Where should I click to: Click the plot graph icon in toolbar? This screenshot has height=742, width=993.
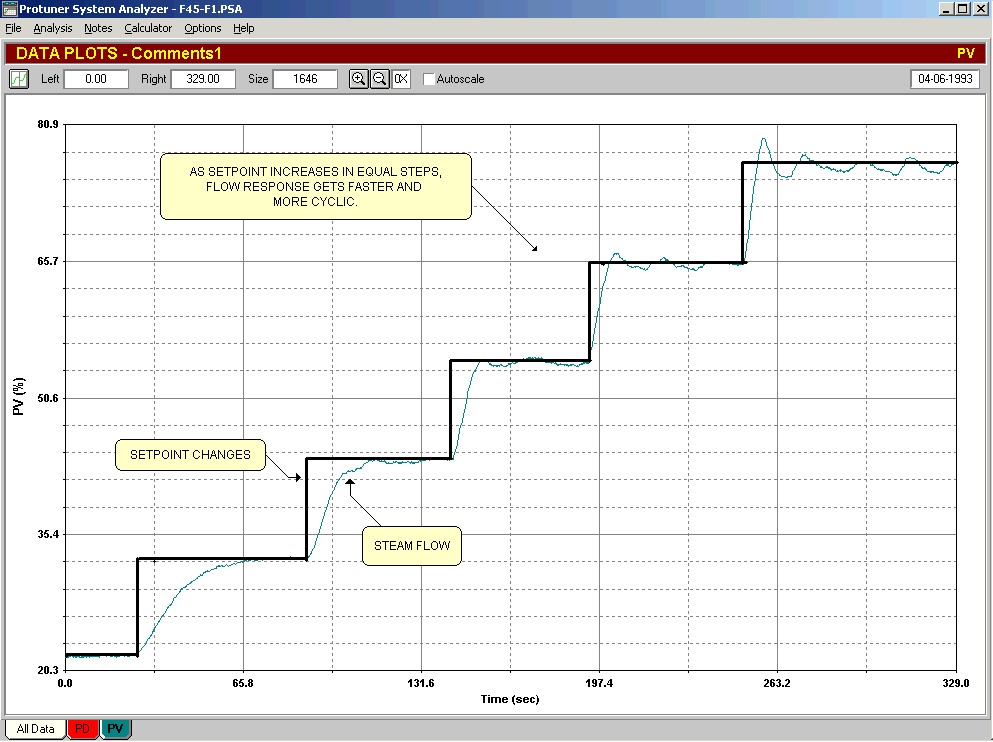[19, 78]
